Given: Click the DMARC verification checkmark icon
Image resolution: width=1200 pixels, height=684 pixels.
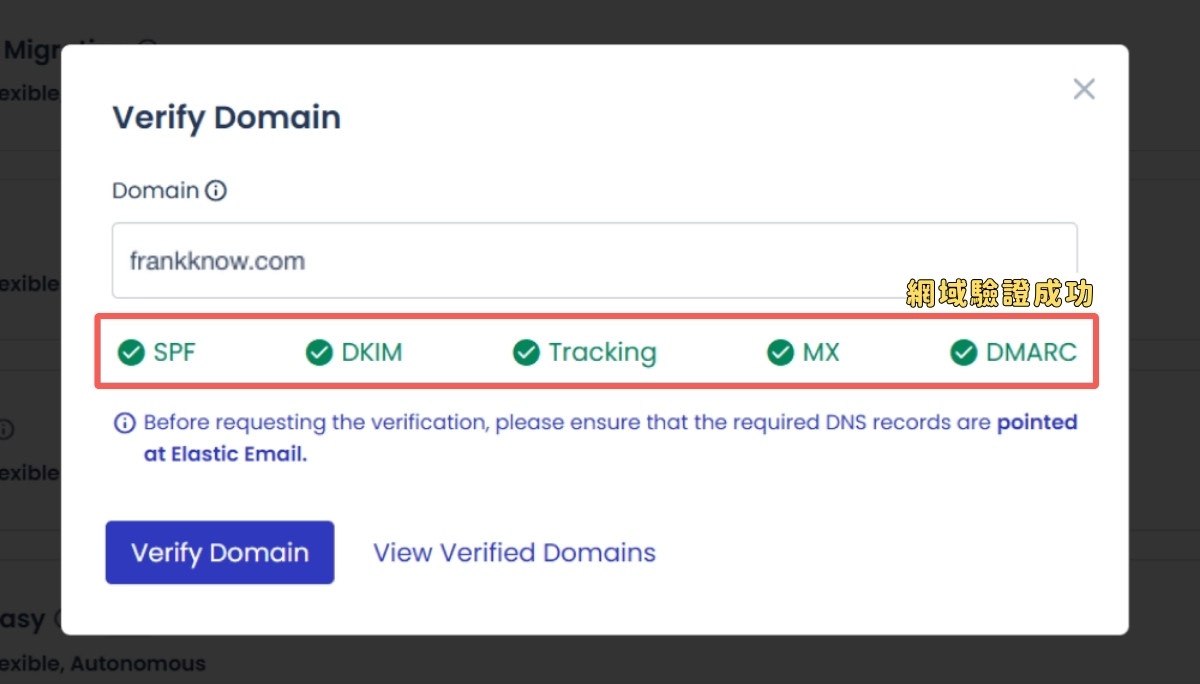Looking at the screenshot, I should [964, 352].
